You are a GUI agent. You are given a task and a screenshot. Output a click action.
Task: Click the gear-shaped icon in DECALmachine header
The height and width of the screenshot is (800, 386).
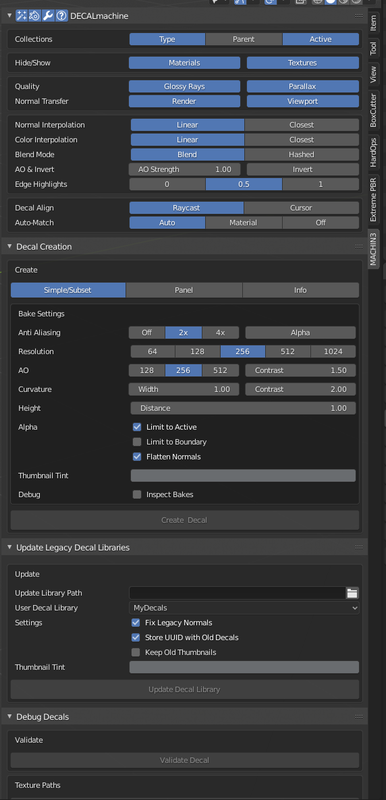(x=35, y=16)
